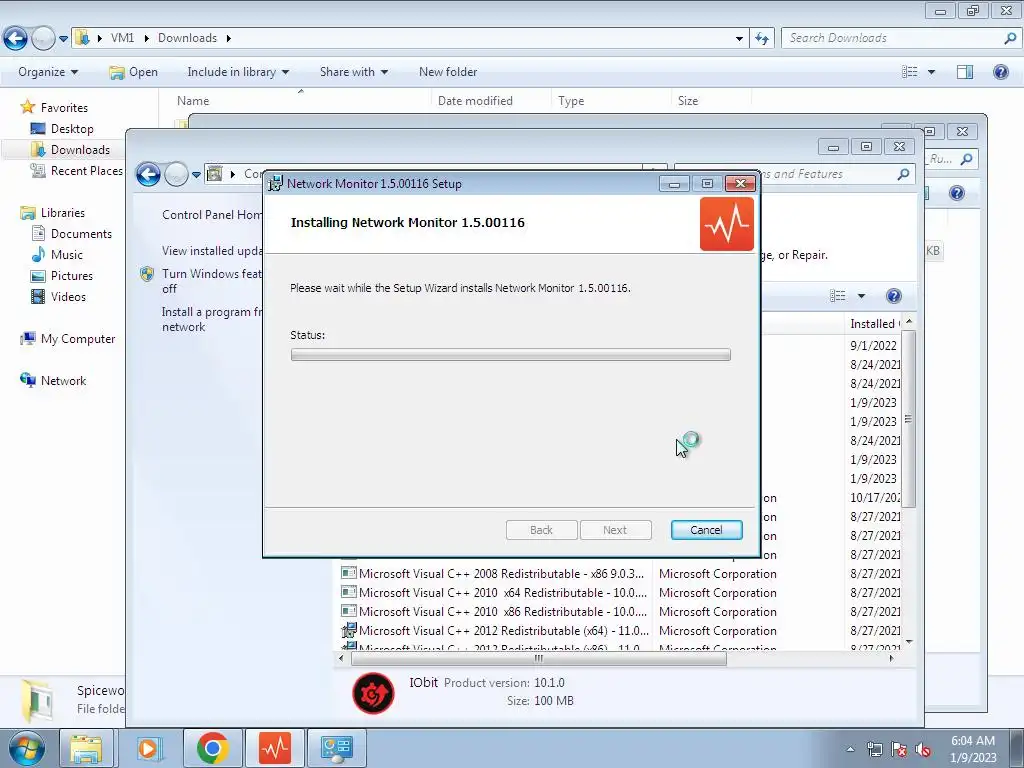
Task: Click View installed updates link
Action: pyautogui.click(x=212, y=250)
